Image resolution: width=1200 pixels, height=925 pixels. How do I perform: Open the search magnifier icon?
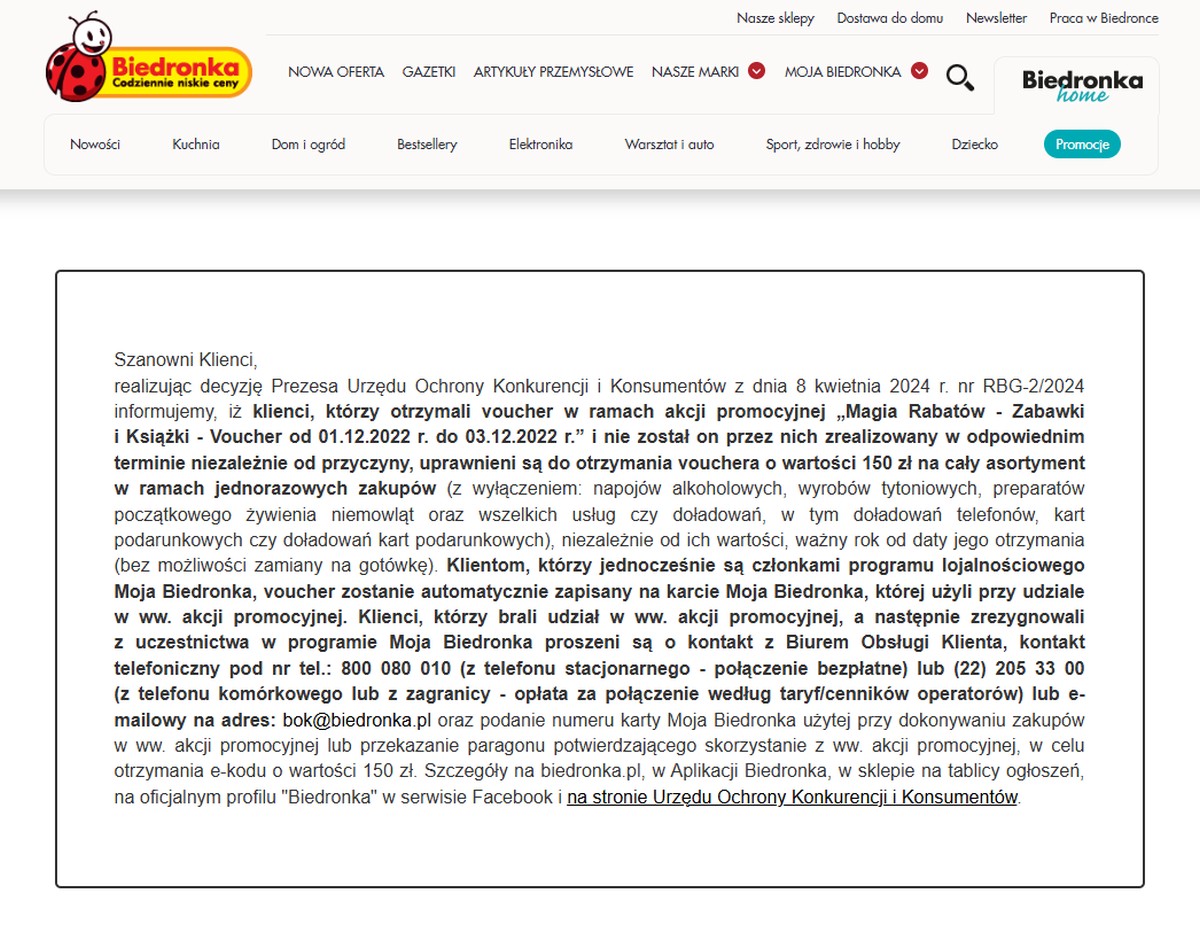[960, 77]
